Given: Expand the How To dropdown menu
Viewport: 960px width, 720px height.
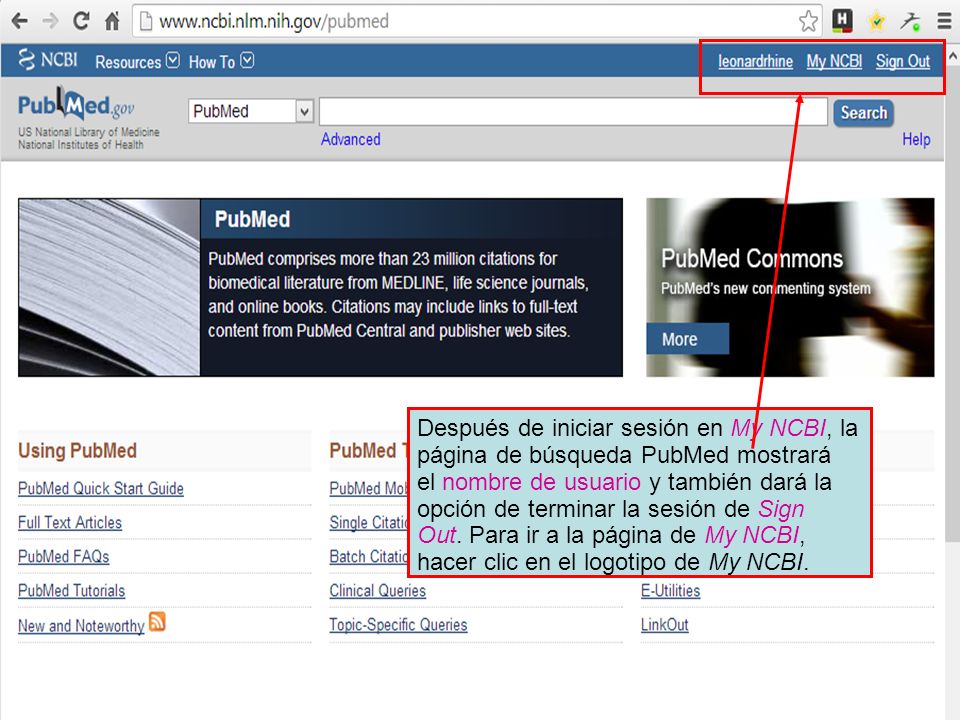Looking at the screenshot, I should tap(221, 62).
